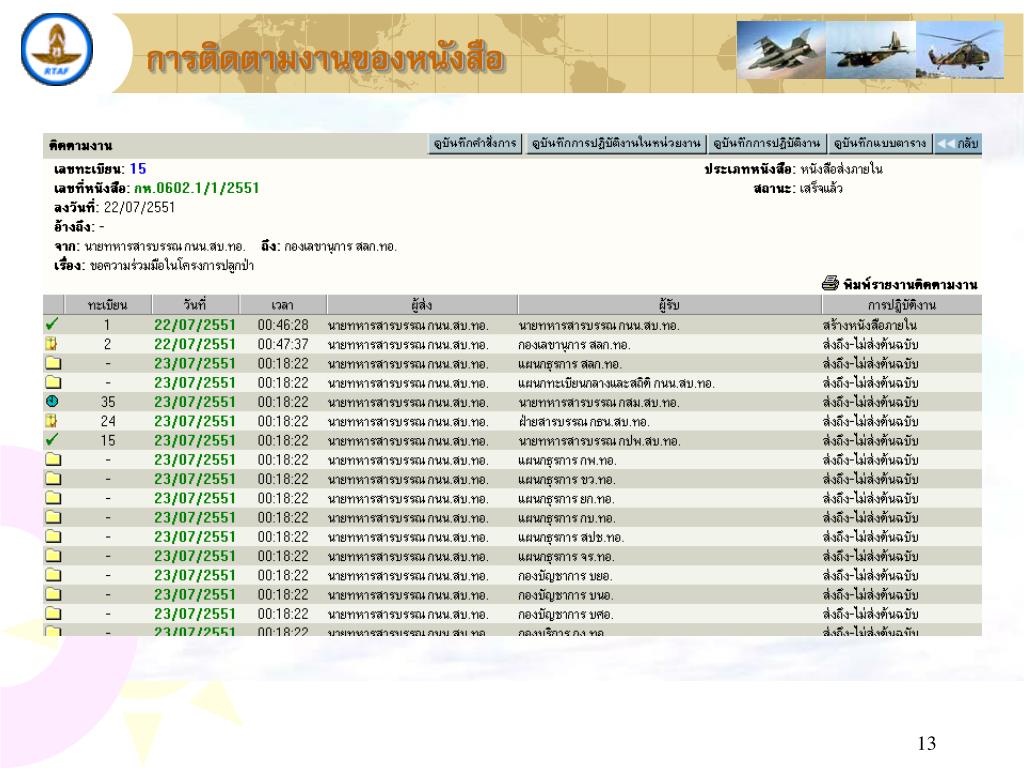This screenshot has height=768, width=1024.
Task: Click the ดูบันทึกการปฏิบัติงาน button
Action: 766,143
